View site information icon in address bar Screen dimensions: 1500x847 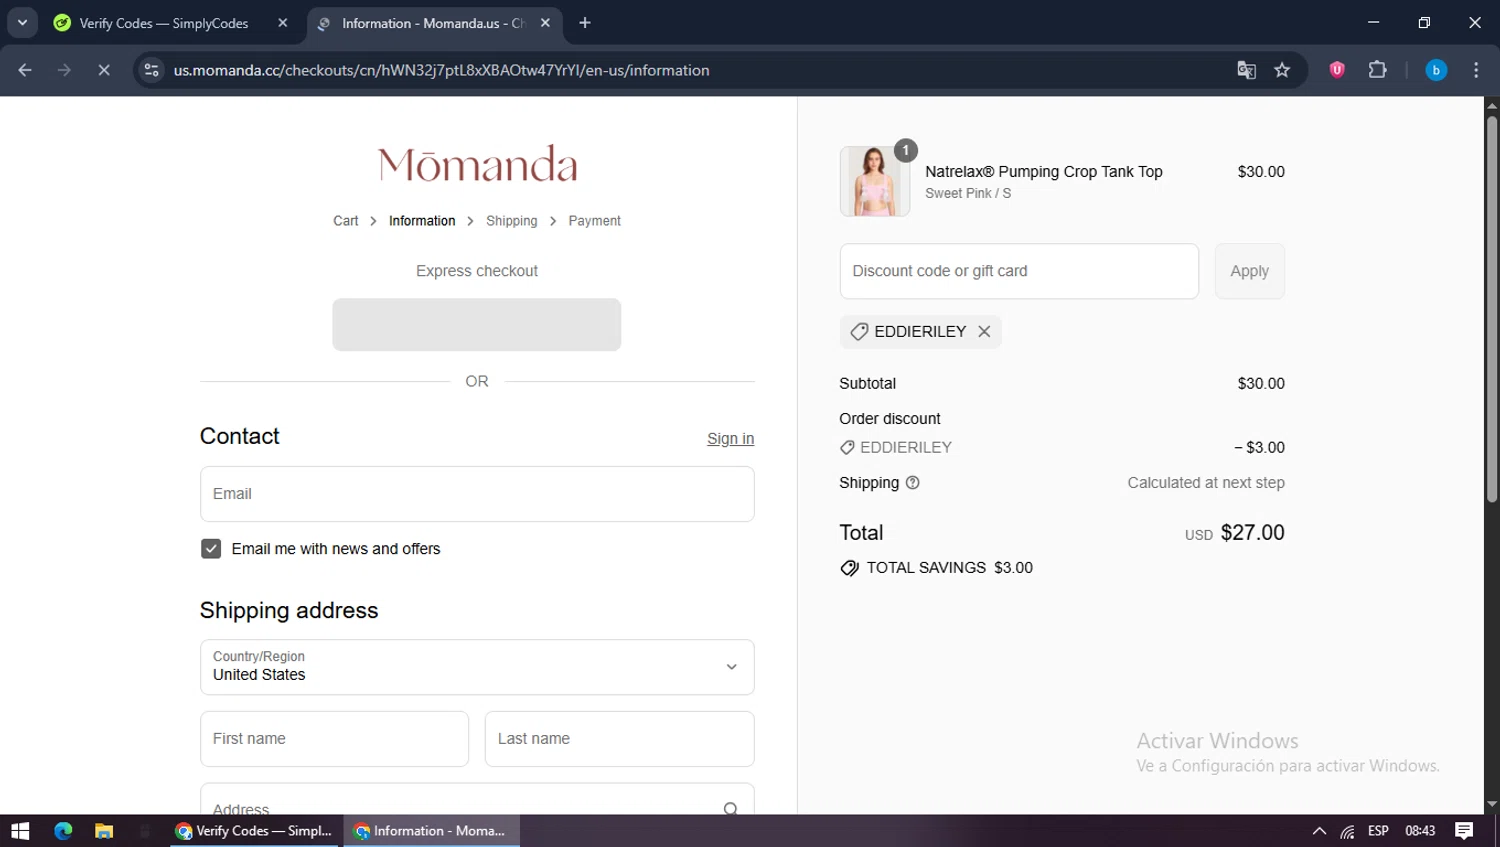[152, 70]
